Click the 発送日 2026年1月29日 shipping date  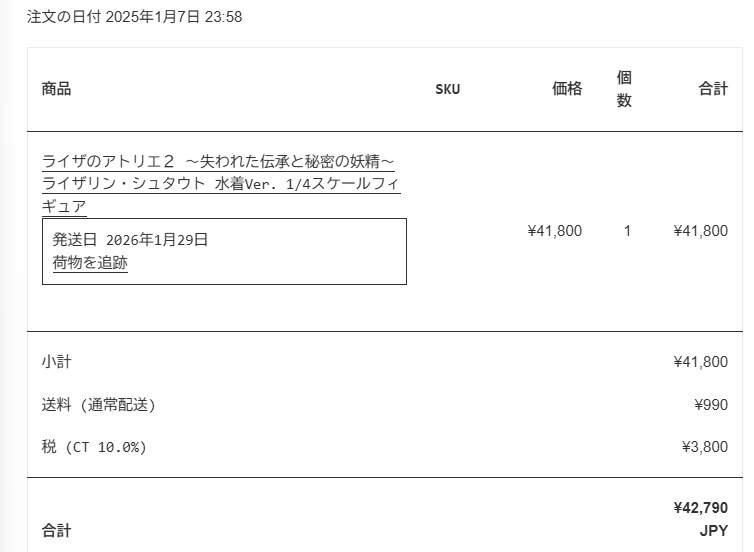pos(130,240)
